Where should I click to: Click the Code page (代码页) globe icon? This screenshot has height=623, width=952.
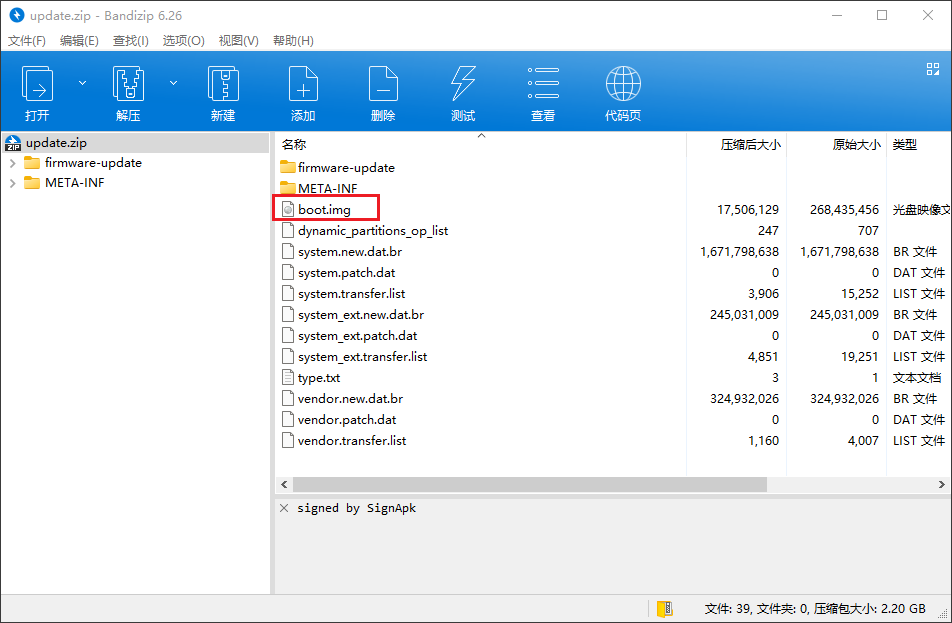click(x=623, y=84)
